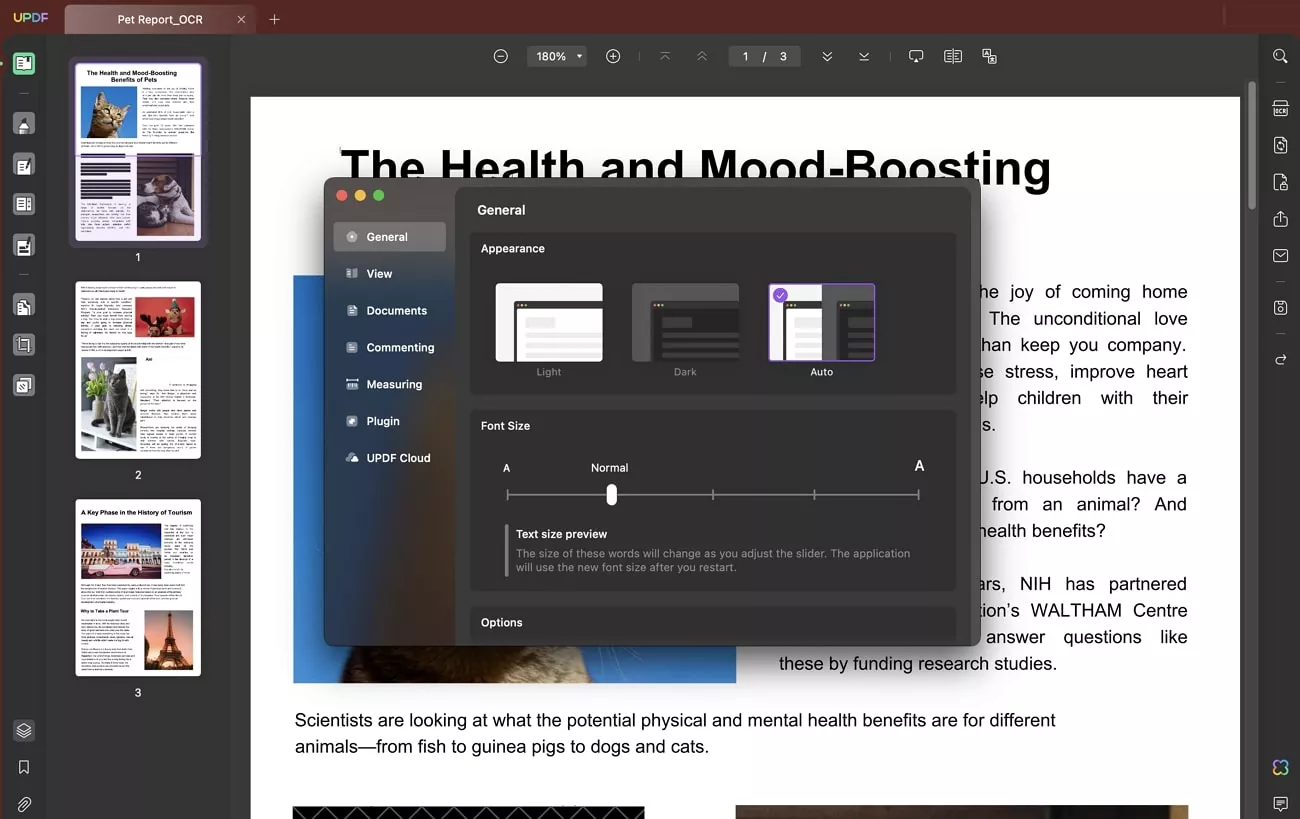The width and height of the screenshot is (1300, 819).
Task: Select the Light appearance option
Action: tap(549, 323)
